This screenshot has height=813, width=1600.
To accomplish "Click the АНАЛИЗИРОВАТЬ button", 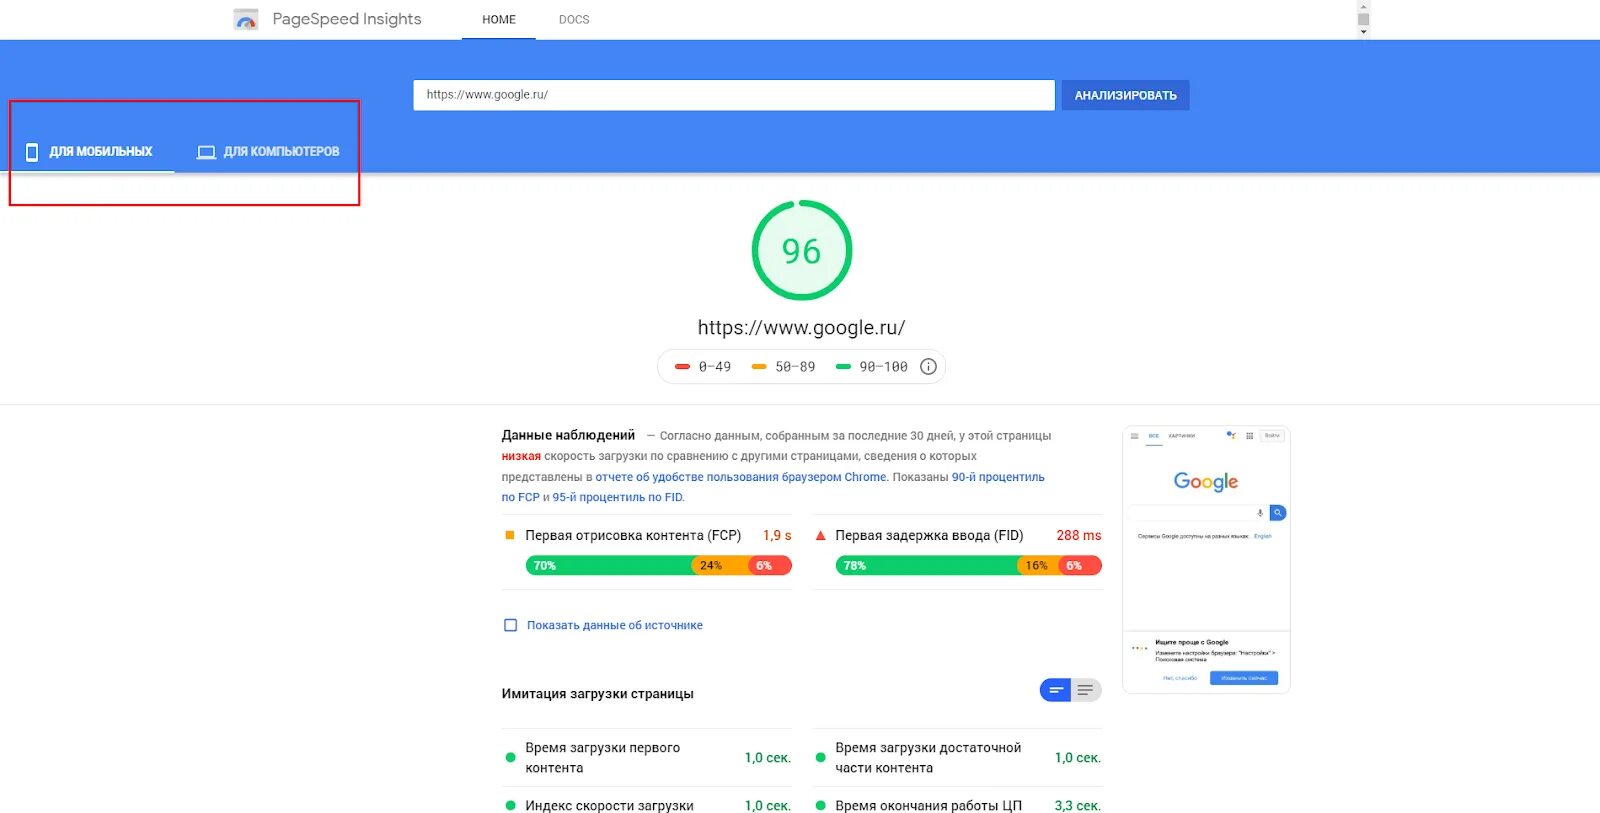I will click(1125, 95).
